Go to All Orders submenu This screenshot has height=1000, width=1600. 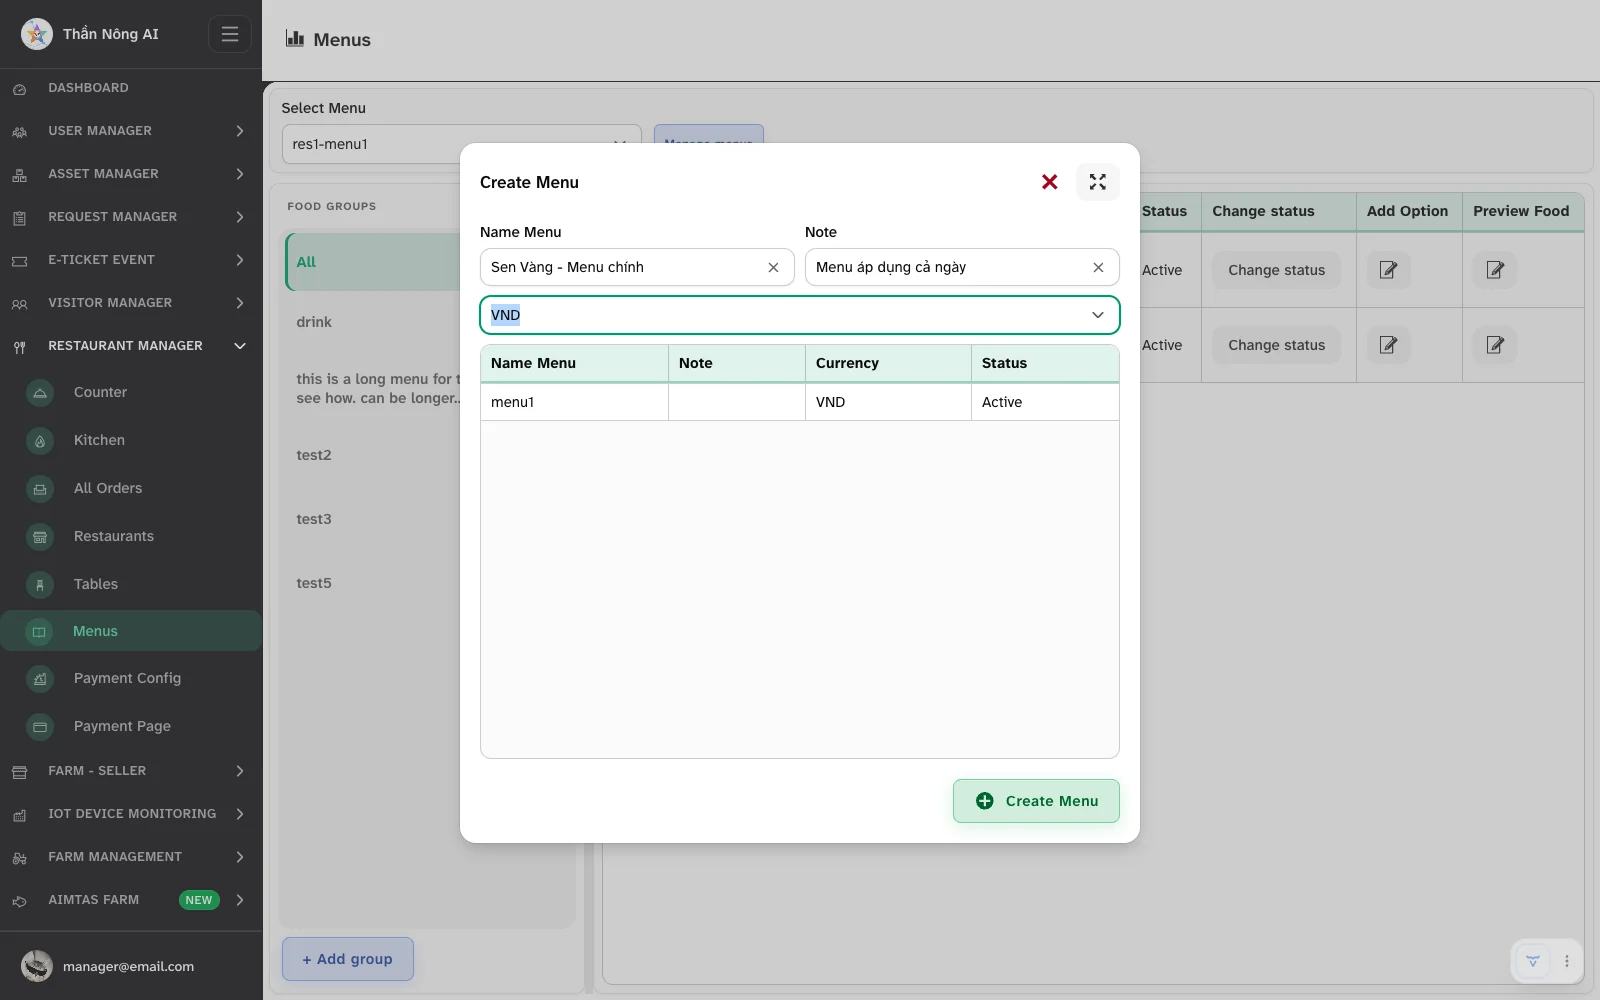(x=108, y=488)
